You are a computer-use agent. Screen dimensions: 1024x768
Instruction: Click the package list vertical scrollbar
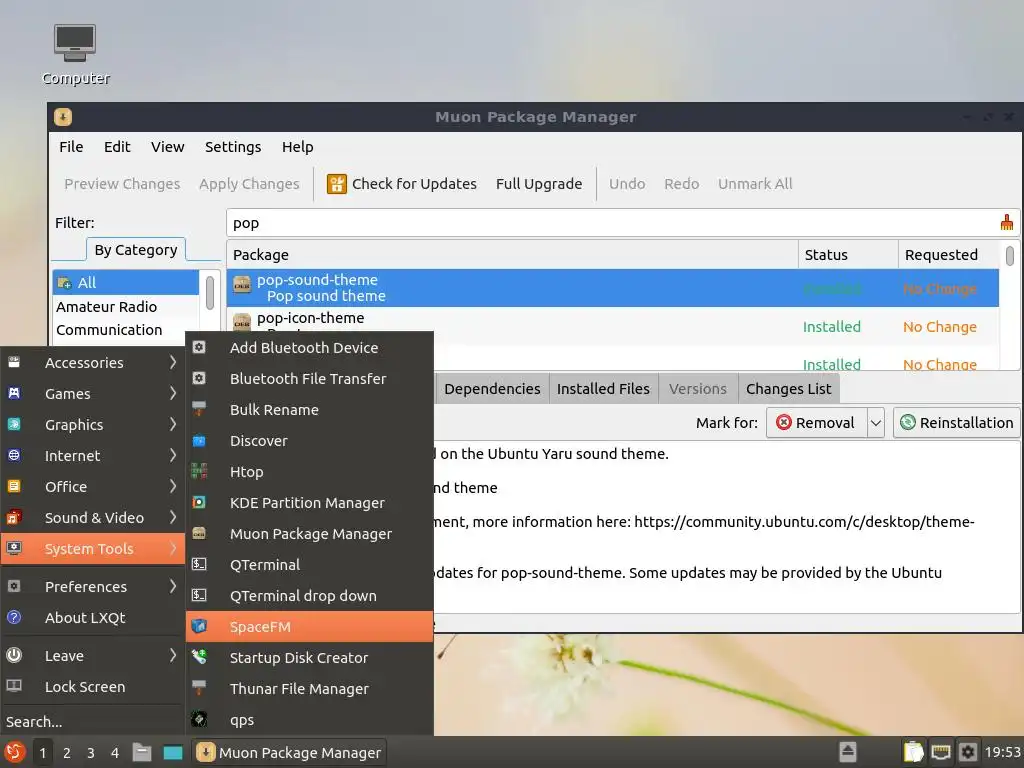point(1010,255)
